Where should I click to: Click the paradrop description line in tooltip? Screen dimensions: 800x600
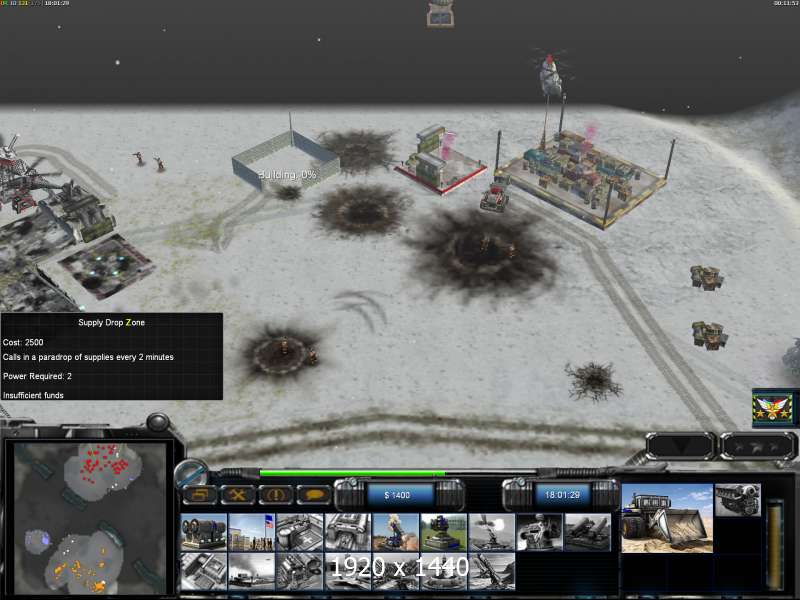tap(88, 357)
